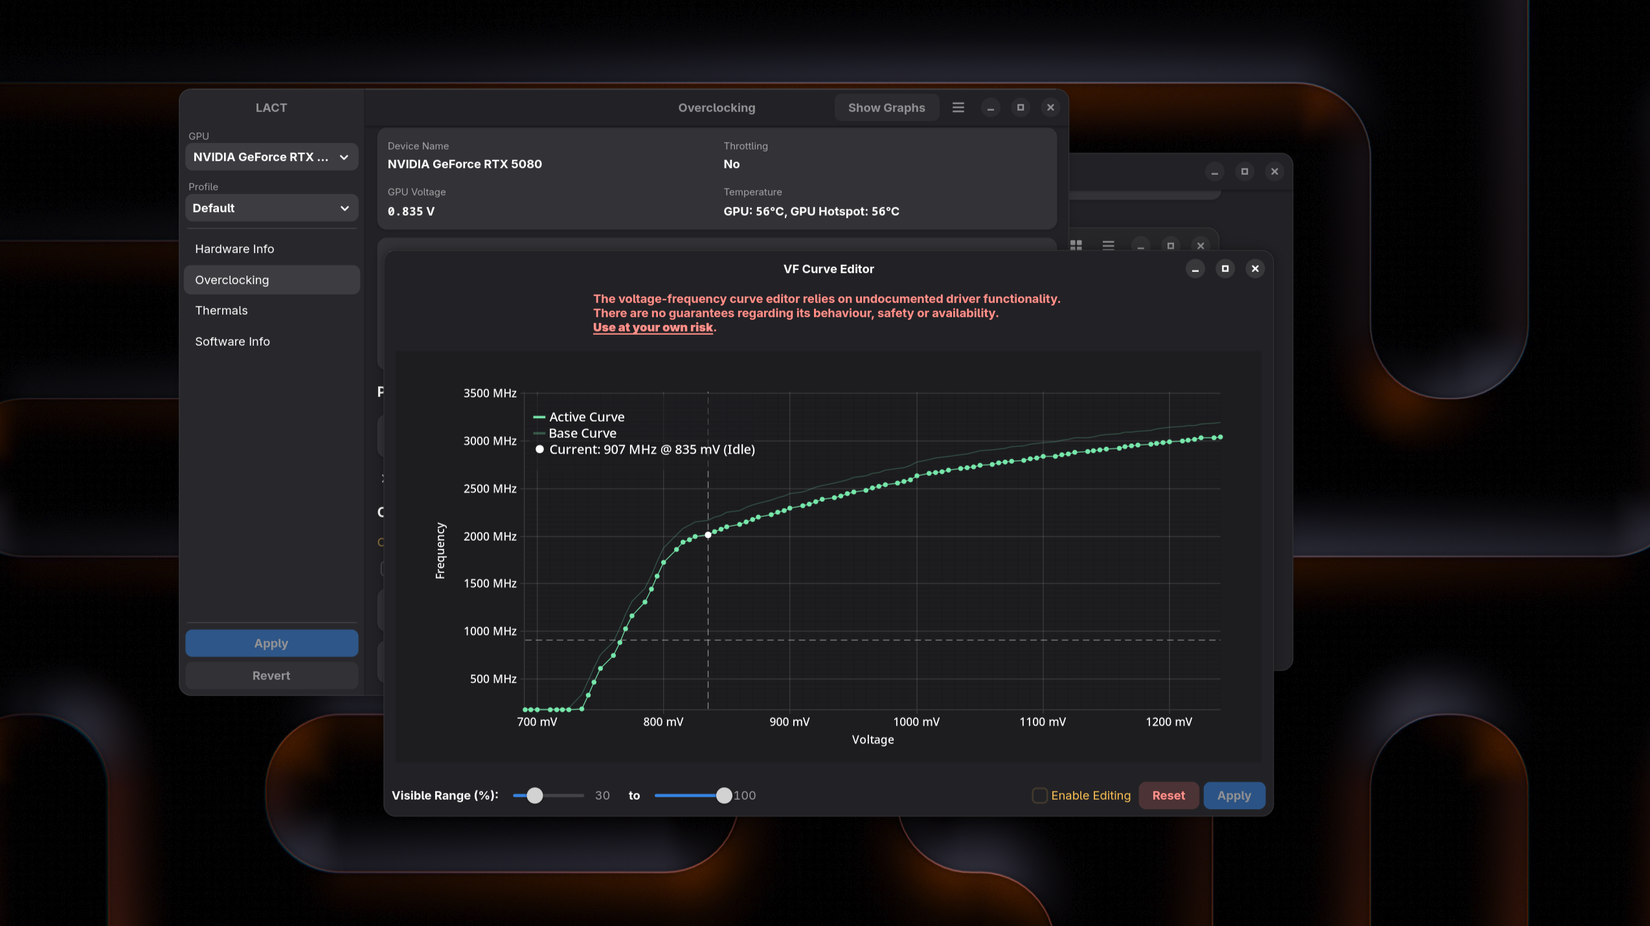Image resolution: width=1650 pixels, height=926 pixels.
Task: Apply settings in the LACT sidebar
Action: pyautogui.click(x=271, y=643)
